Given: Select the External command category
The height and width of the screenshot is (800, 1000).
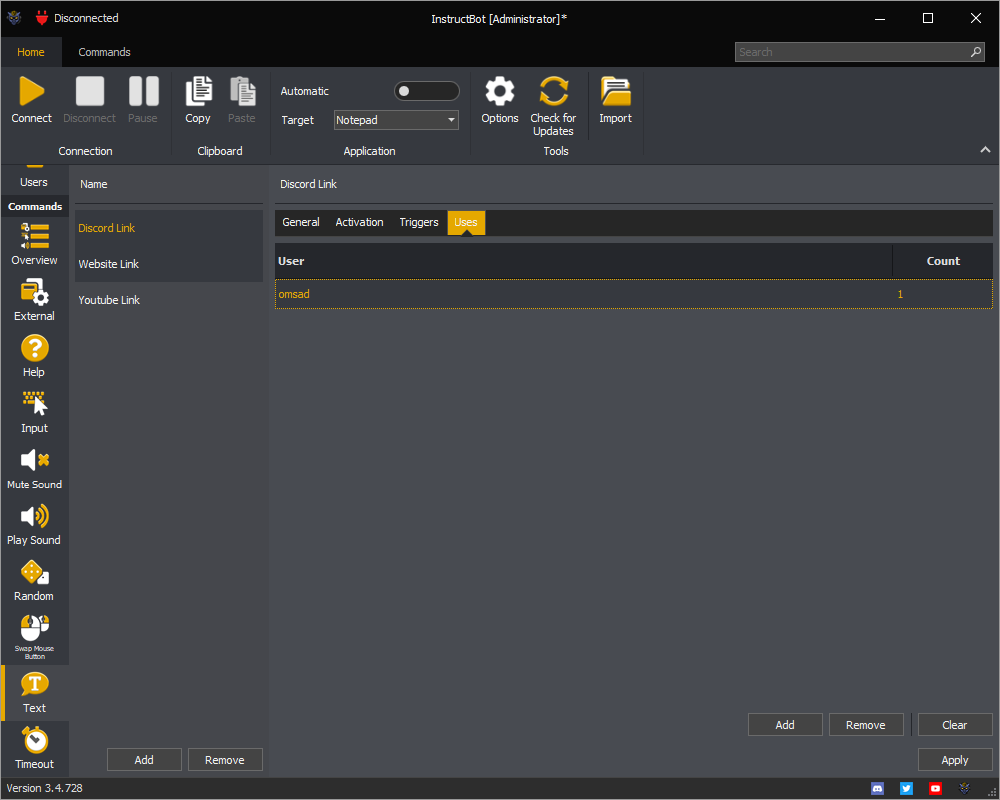Looking at the screenshot, I should (34, 300).
